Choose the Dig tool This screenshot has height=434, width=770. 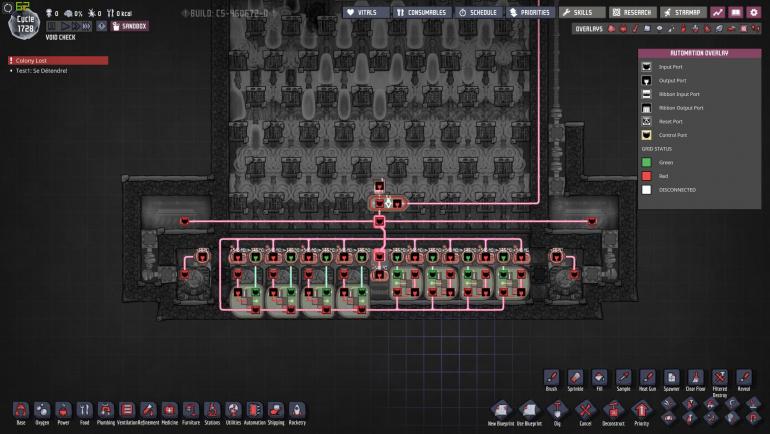pyautogui.click(x=559, y=410)
